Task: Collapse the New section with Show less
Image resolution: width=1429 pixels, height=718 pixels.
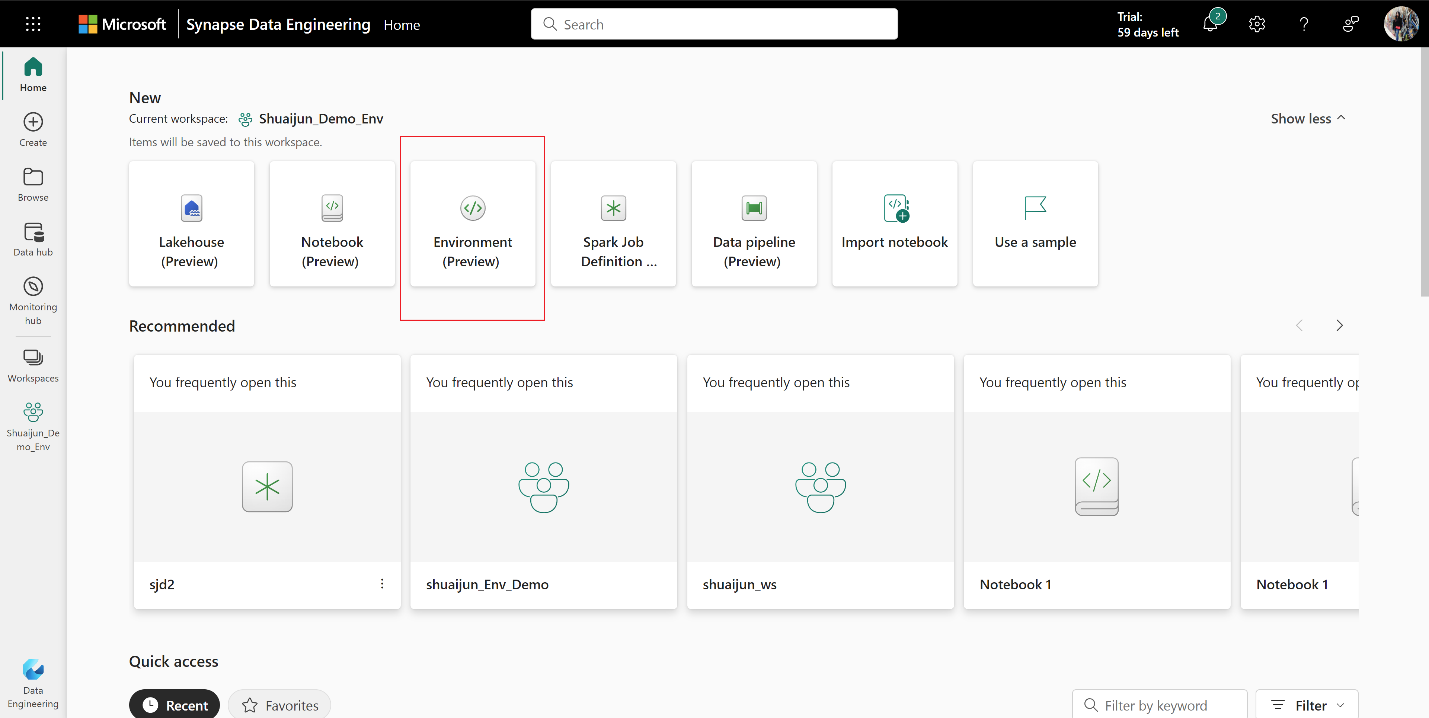Action: (1308, 118)
